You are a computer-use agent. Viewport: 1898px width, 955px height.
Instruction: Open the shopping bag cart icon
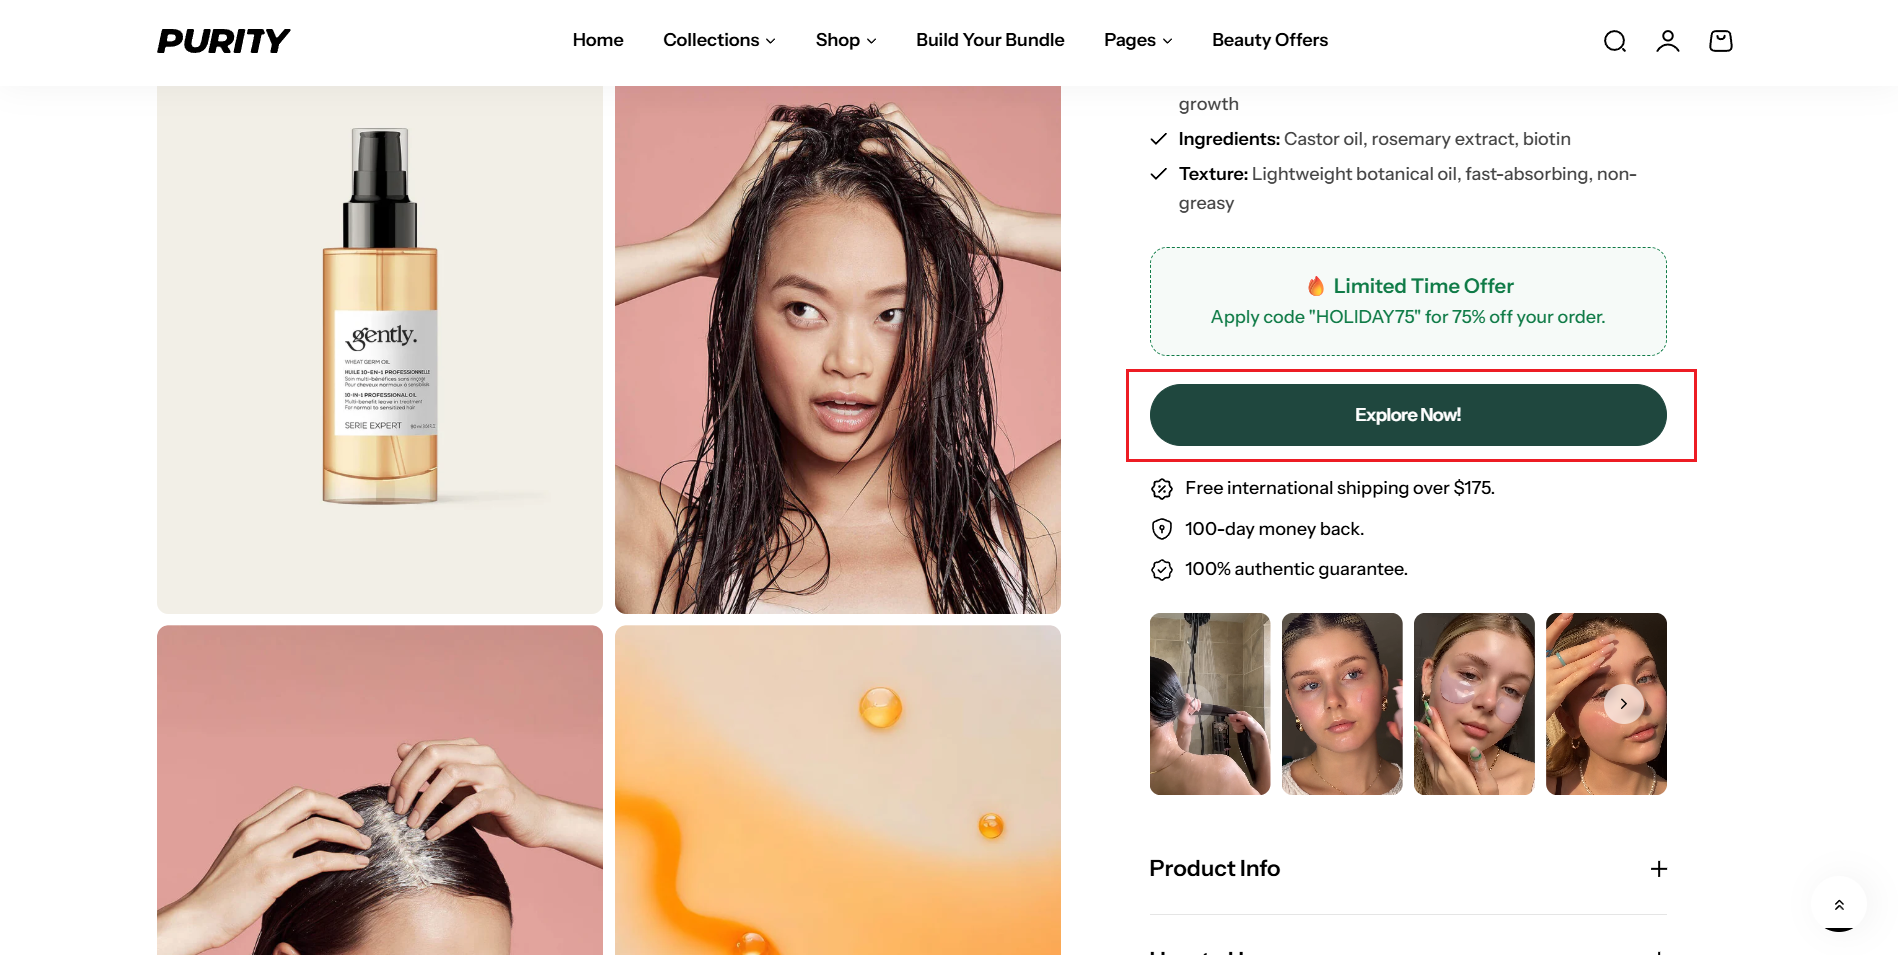tap(1720, 41)
